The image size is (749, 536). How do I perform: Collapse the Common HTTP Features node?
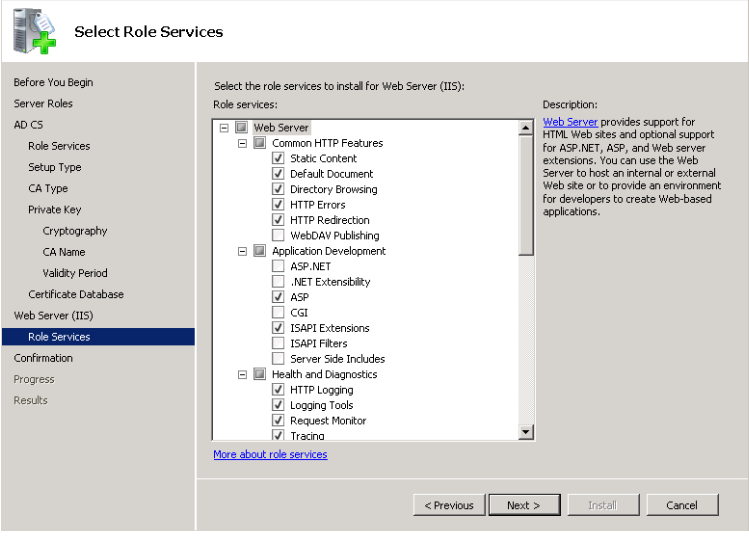[x=242, y=143]
